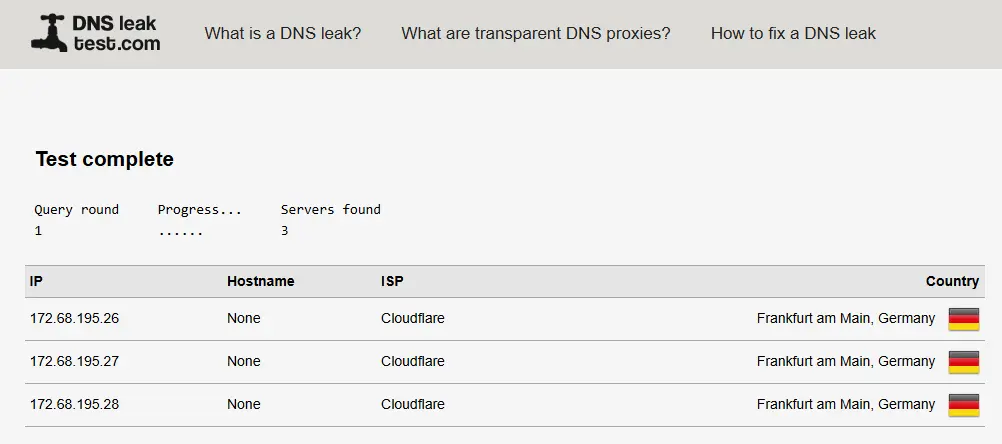Click the 'Servers found' count label
Viewport: 1002px width, 444px height.
[330, 210]
